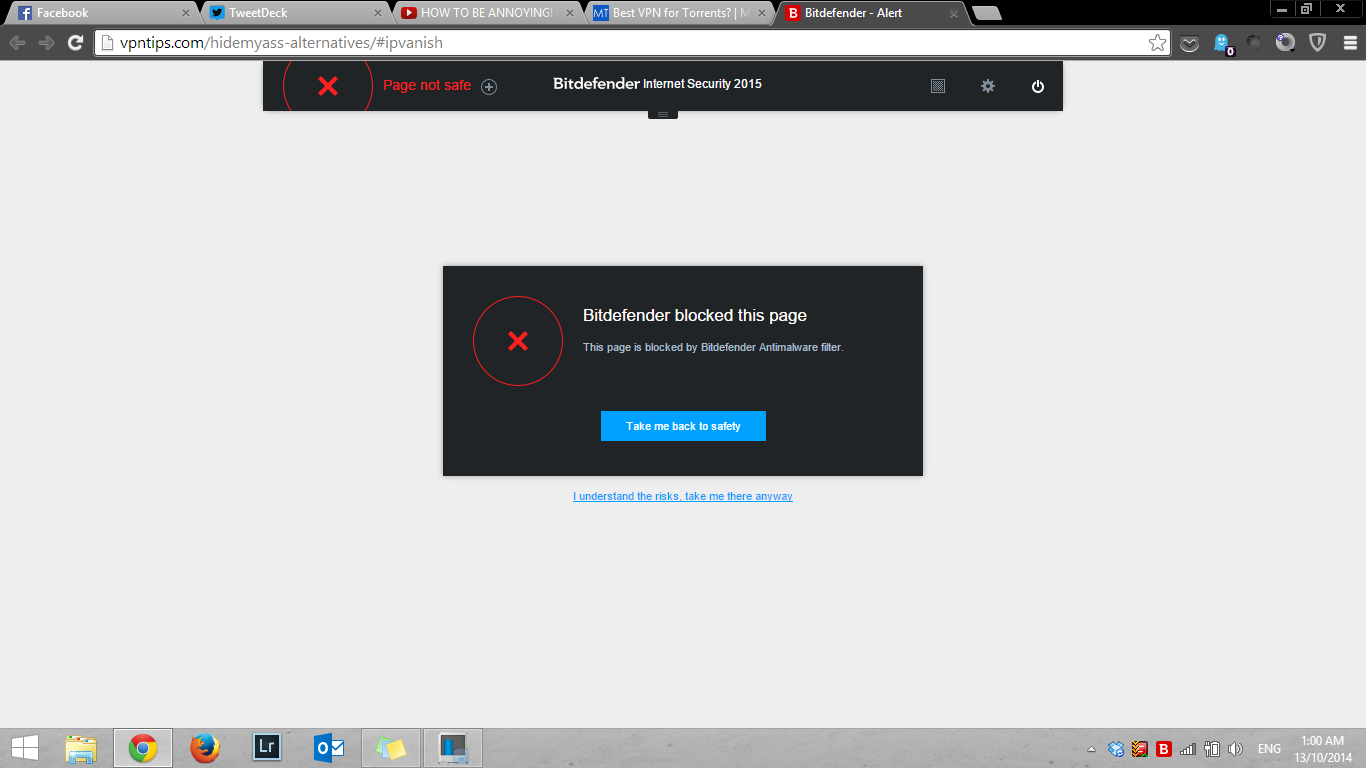Open Sticky Notes from the taskbar
This screenshot has width=1366, height=768.
coord(391,748)
